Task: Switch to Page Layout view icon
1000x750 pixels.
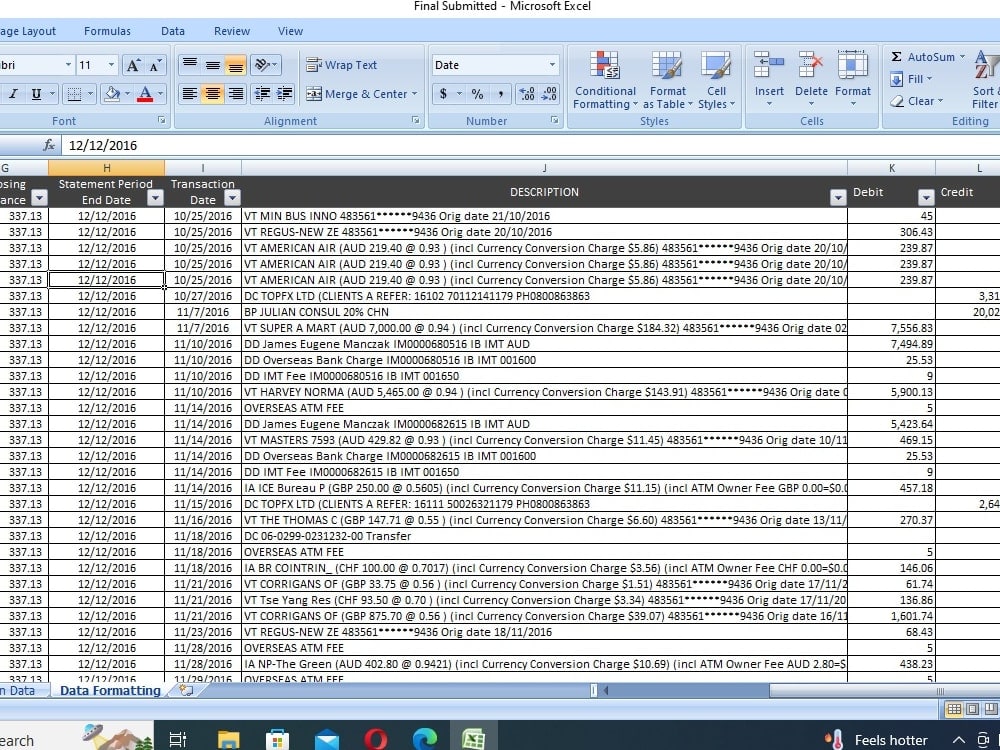Action: [x=973, y=709]
